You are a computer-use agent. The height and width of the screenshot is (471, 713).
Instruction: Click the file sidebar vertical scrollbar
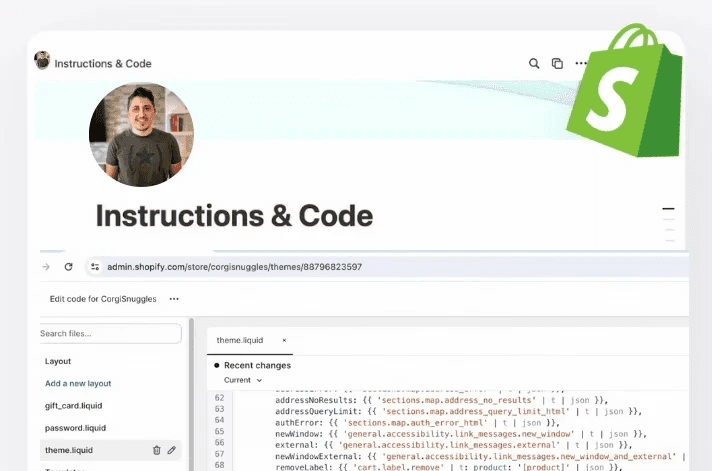coord(191,395)
